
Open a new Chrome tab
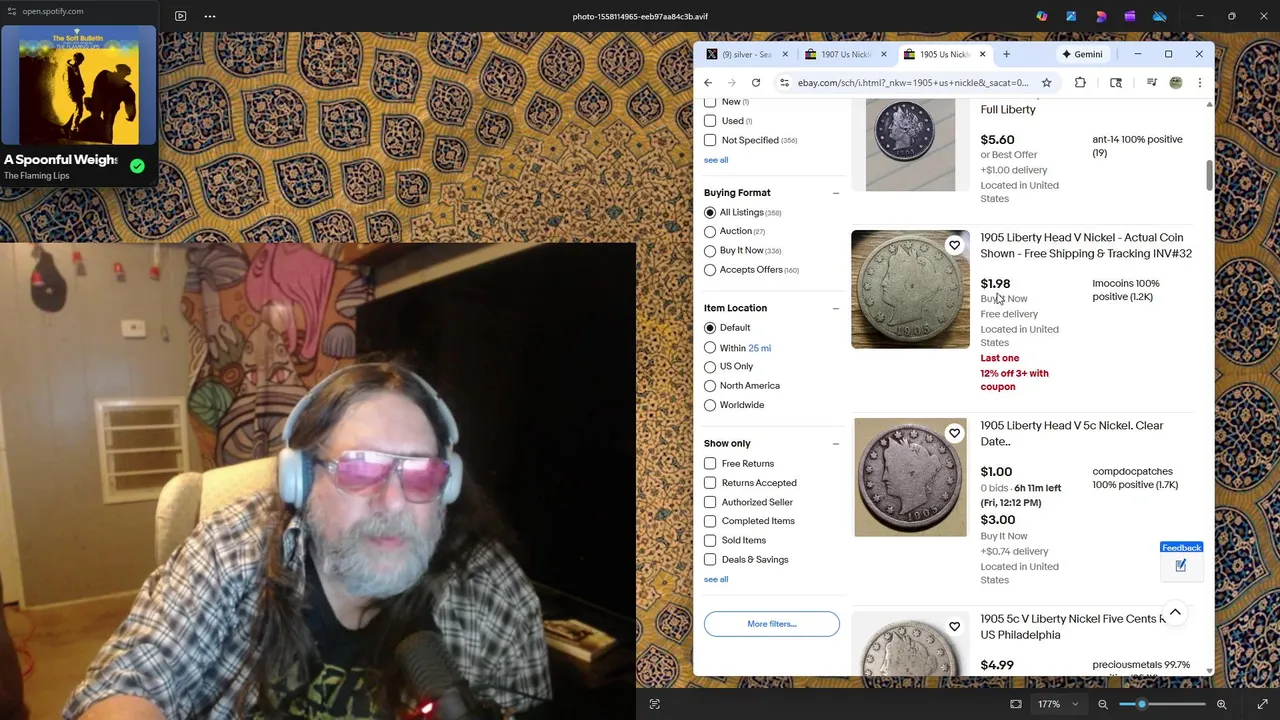pyautogui.click(x=1006, y=54)
